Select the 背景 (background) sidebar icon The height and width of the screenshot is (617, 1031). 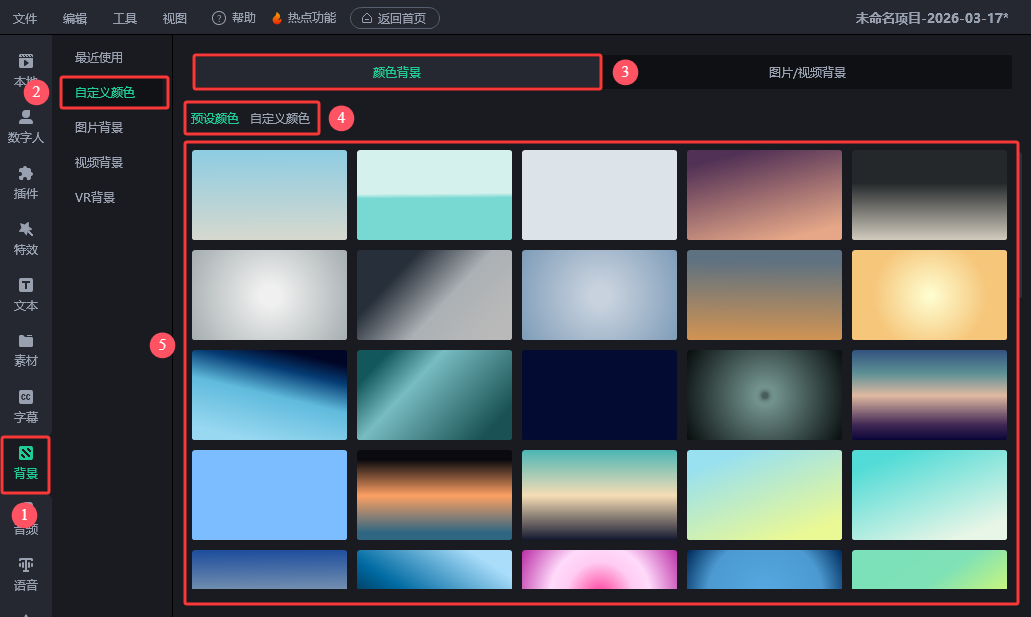(26, 462)
